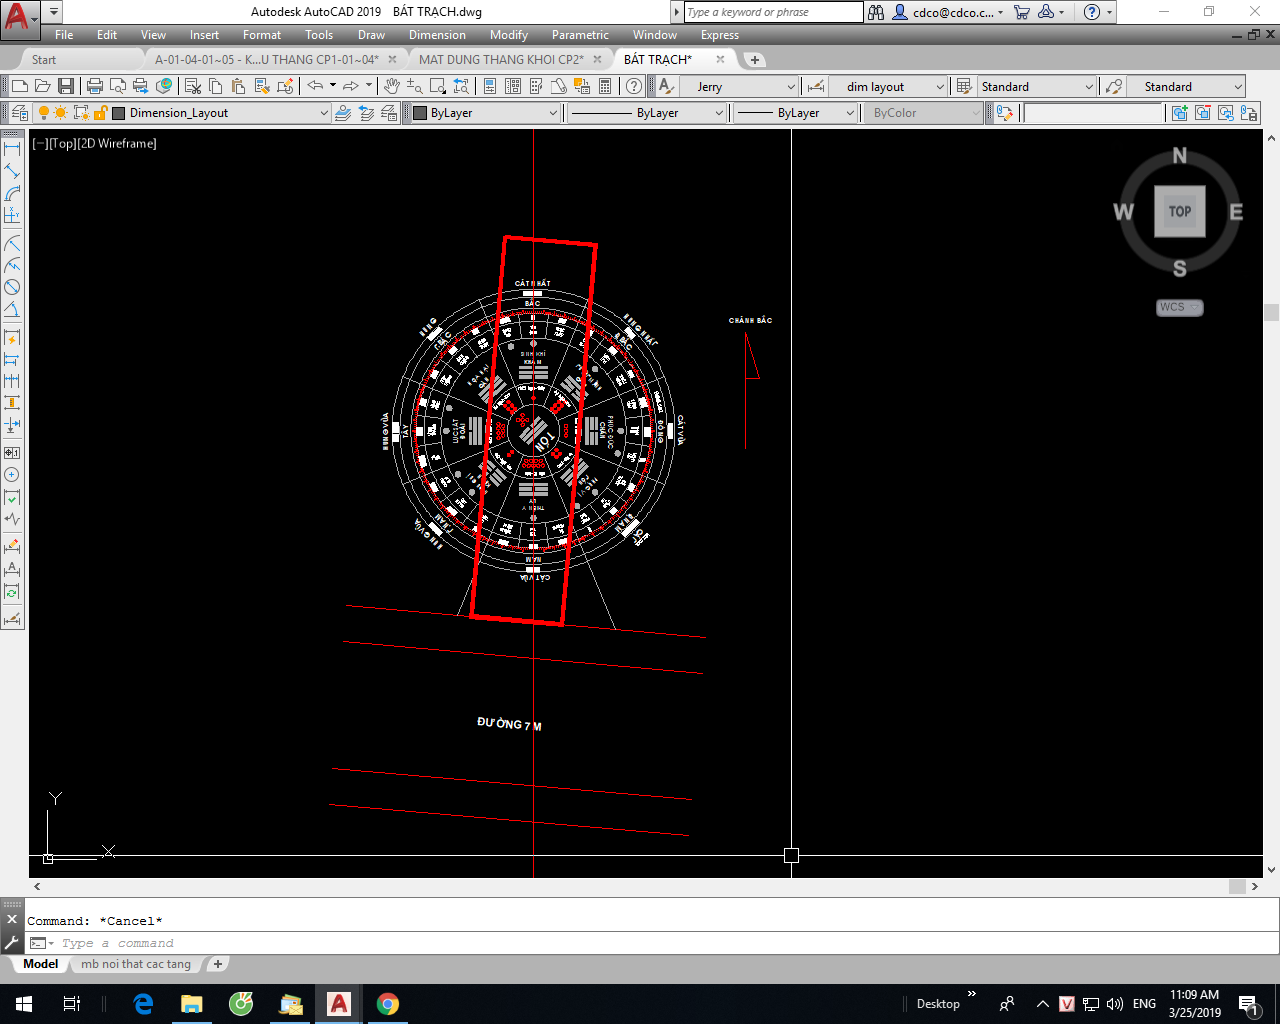
Task: Click the Linear Dimension tool in the left toolbar
Action: point(12,149)
